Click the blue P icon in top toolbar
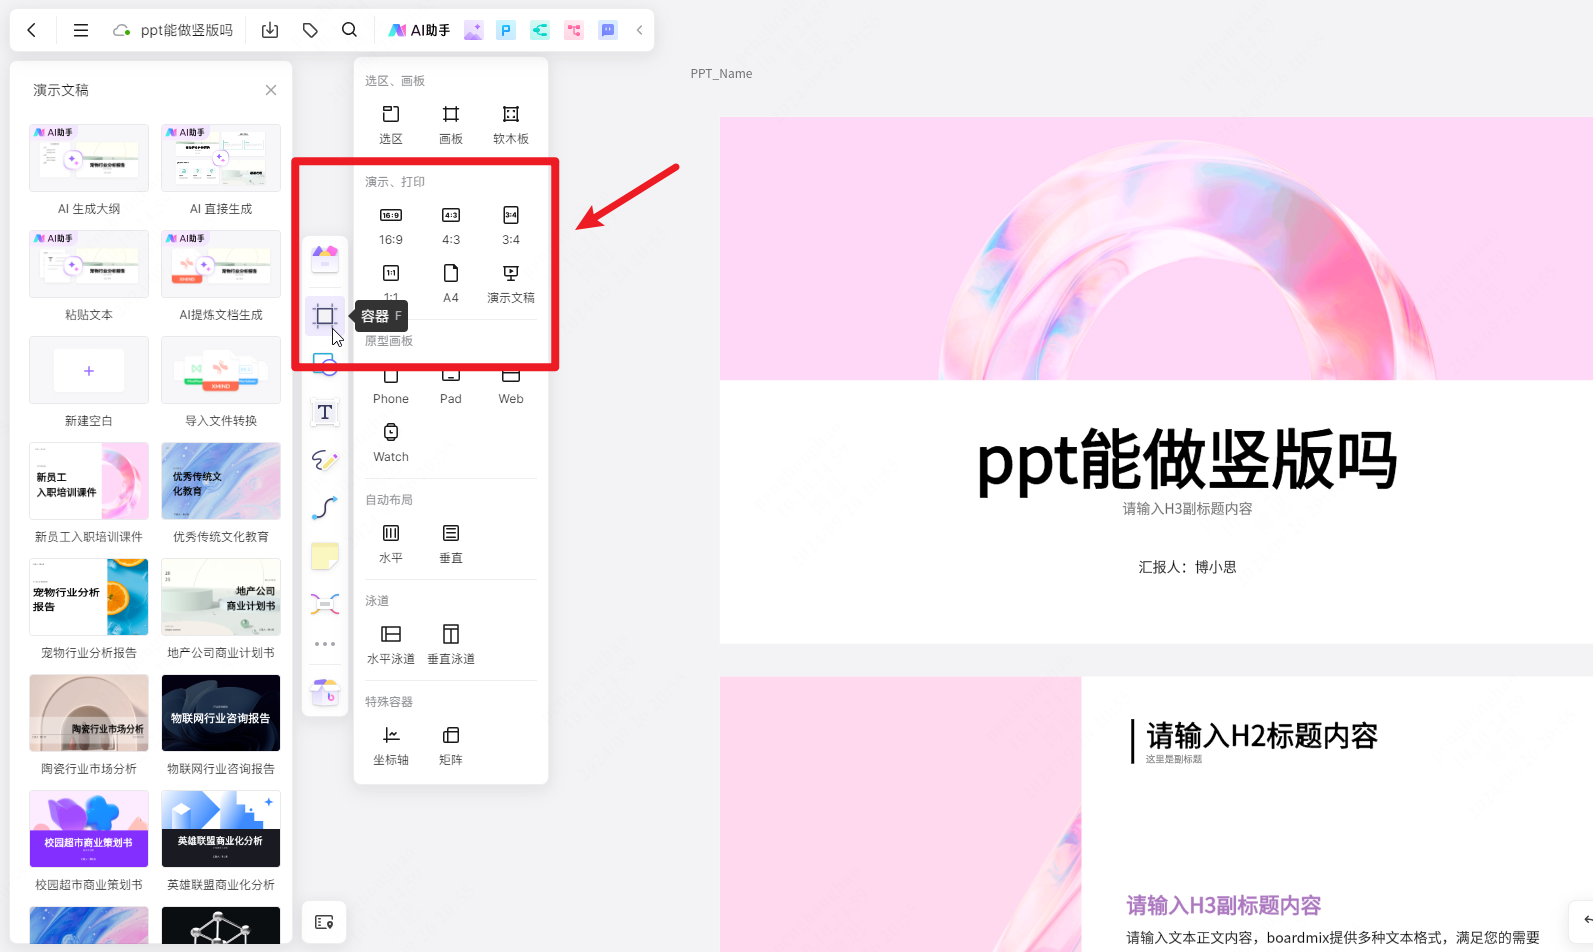Screen dimensions: 1593x952 click(x=506, y=30)
